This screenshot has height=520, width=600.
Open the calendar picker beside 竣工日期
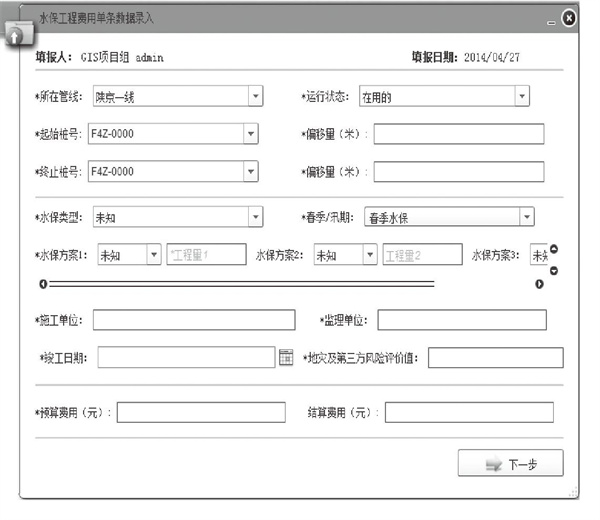pos(285,357)
